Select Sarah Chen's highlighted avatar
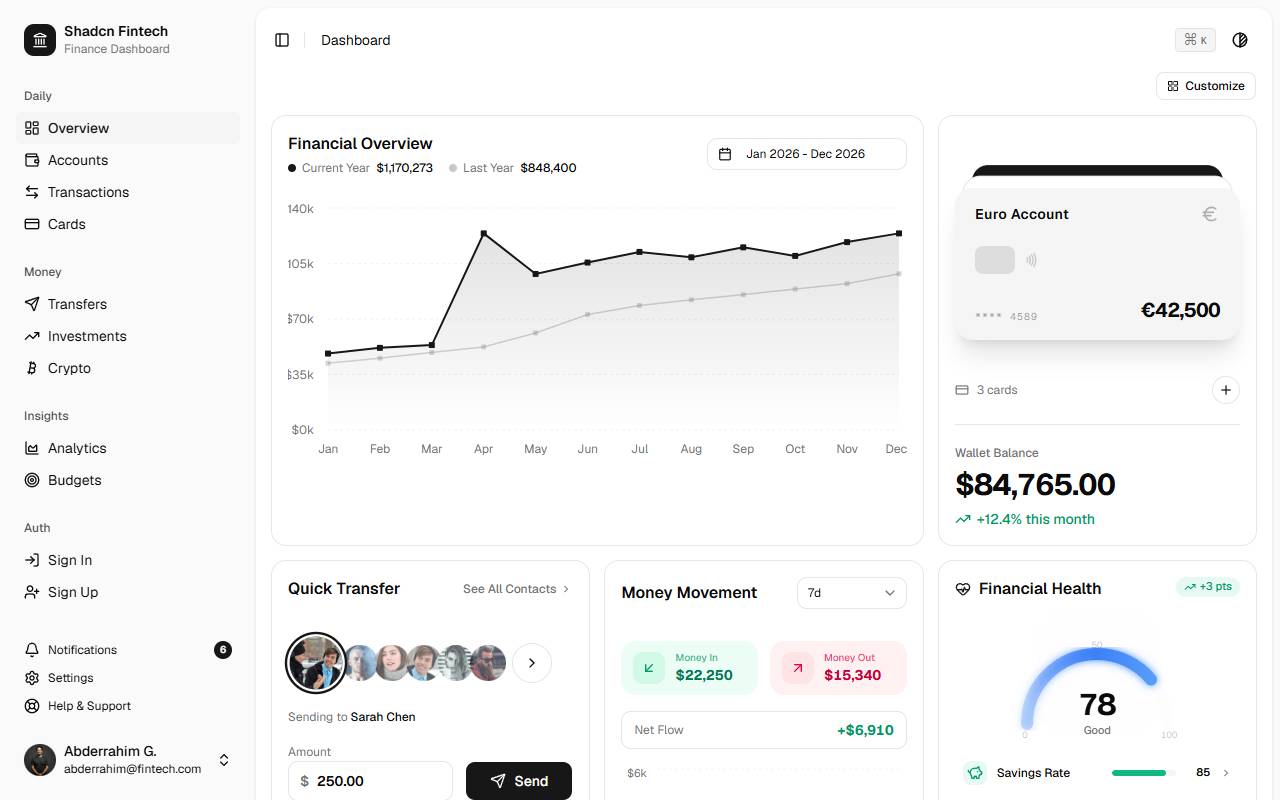 316,663
